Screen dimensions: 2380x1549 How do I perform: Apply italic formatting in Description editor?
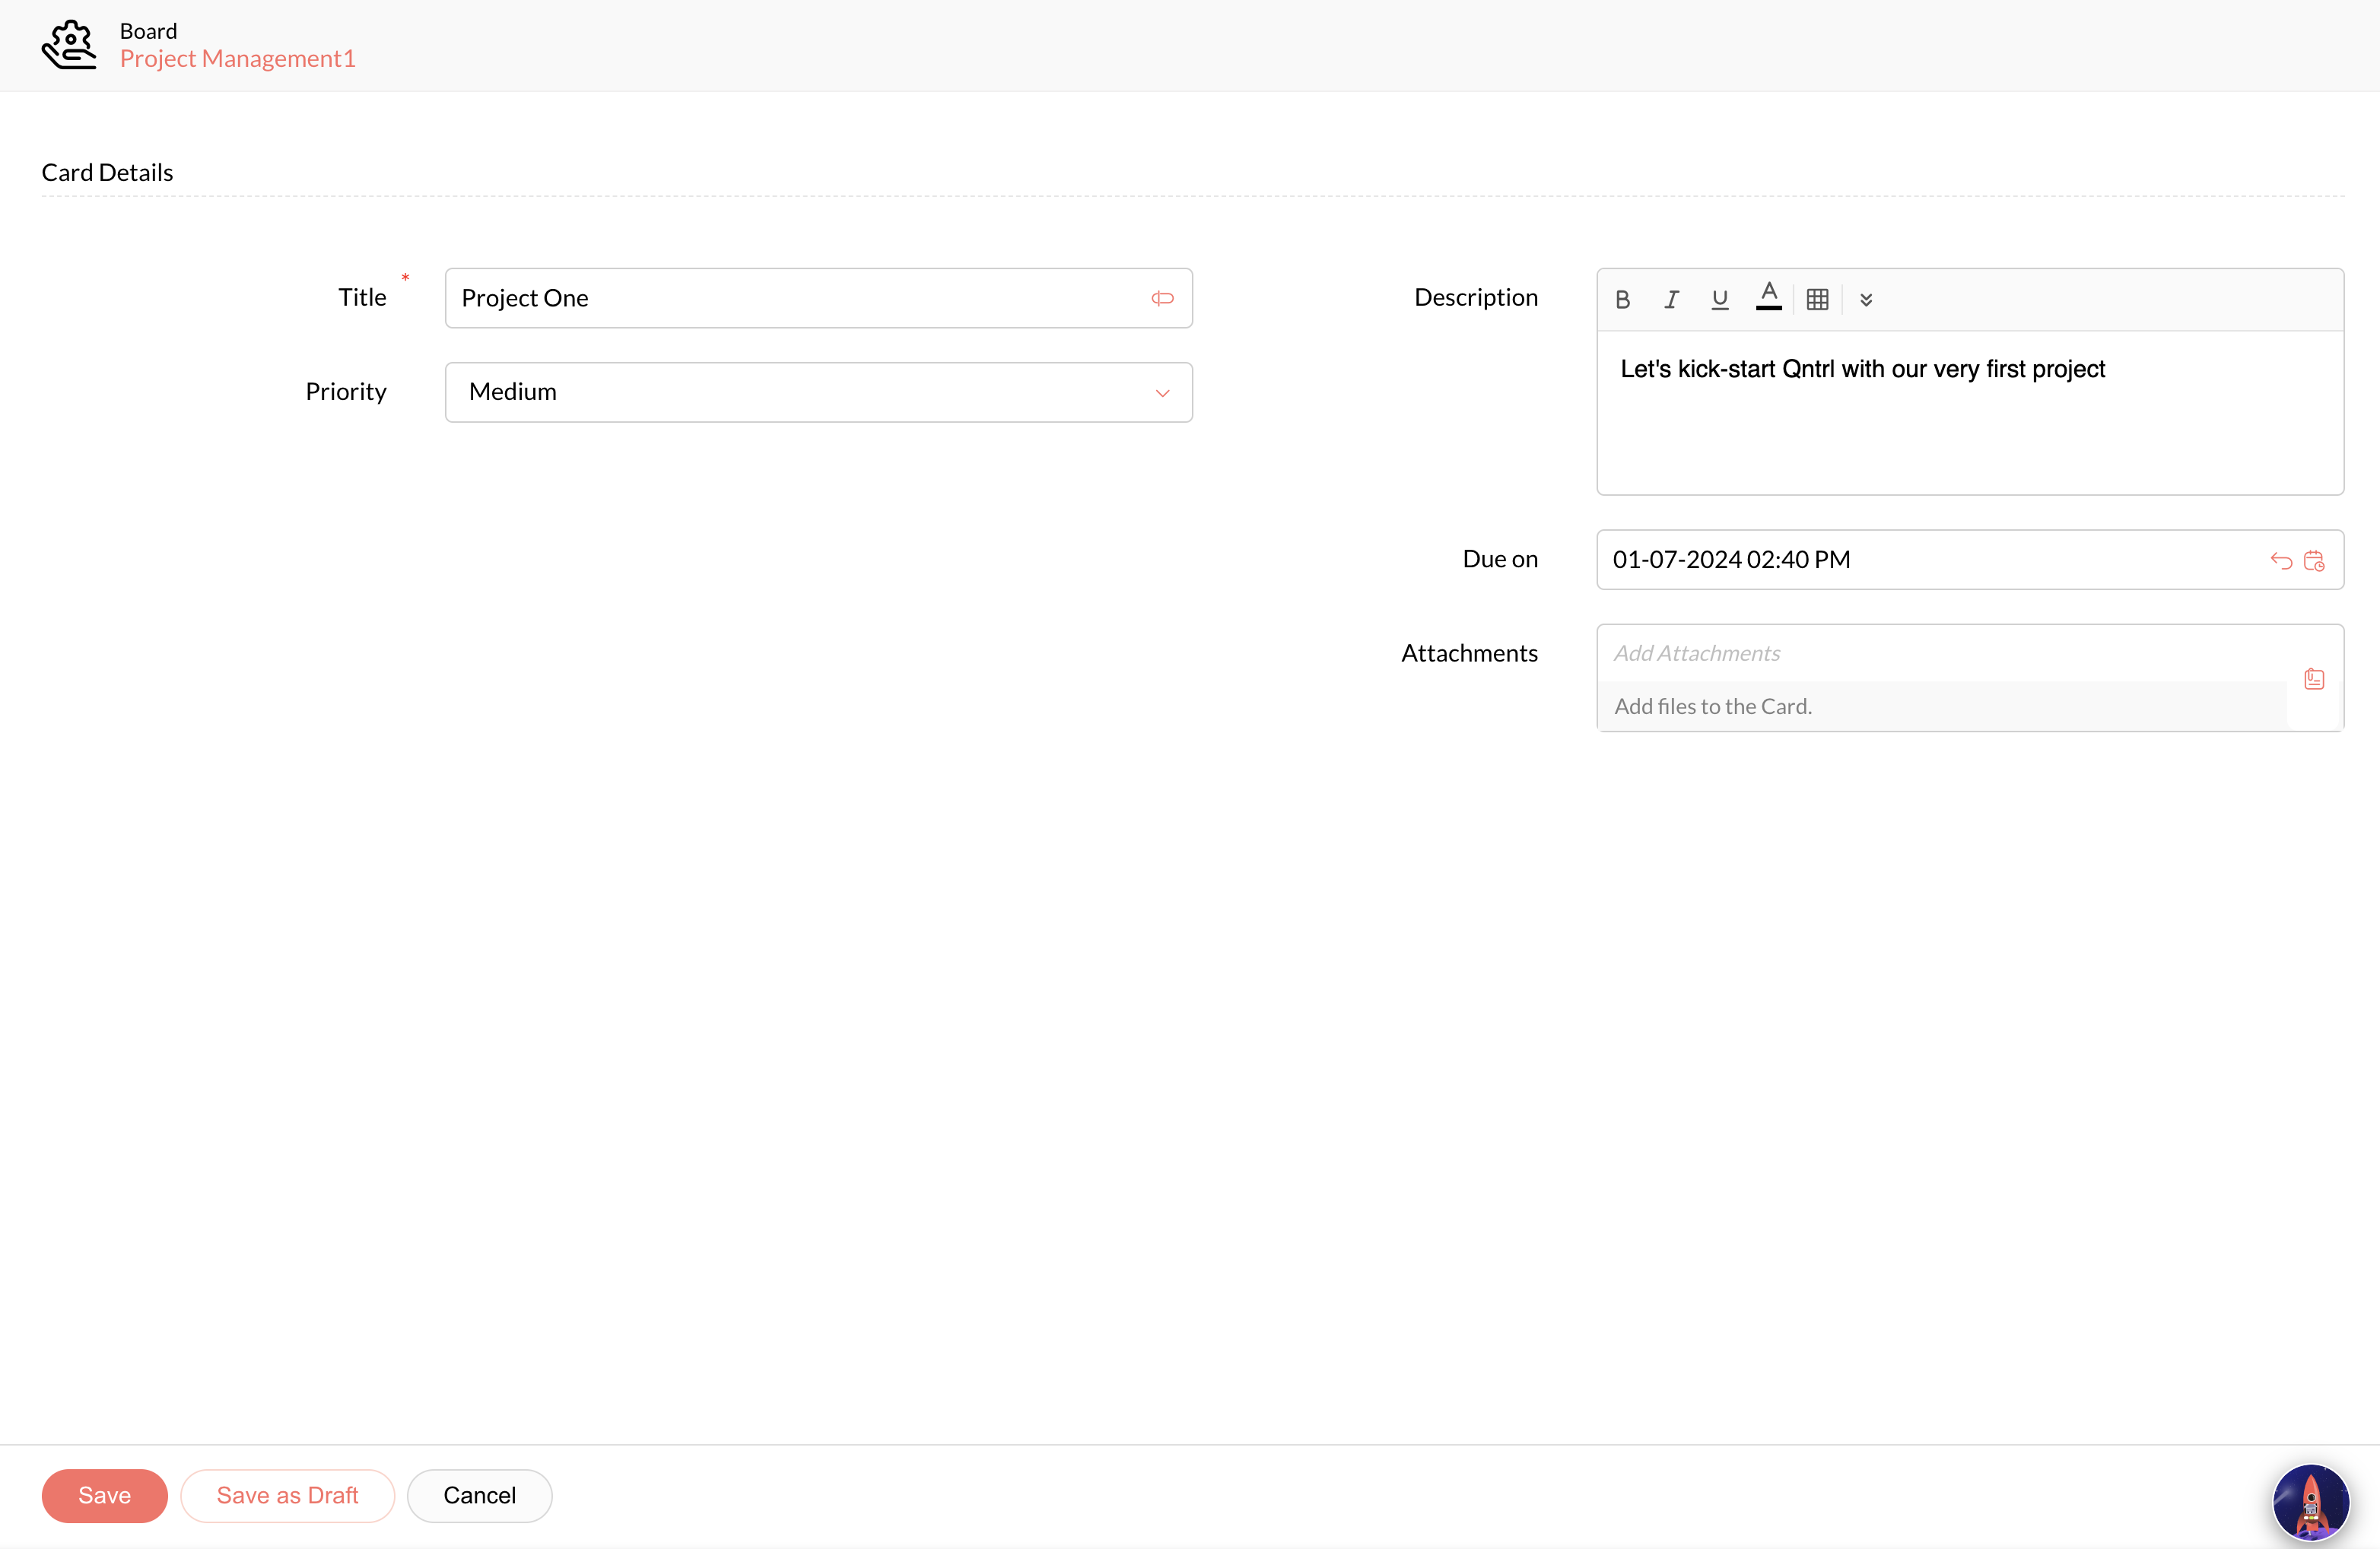(x=1671, y=299)
